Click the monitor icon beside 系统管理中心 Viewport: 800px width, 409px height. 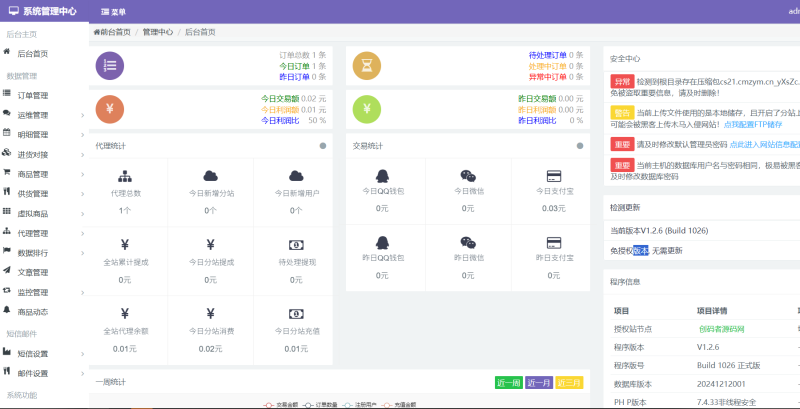pos(14,11)
